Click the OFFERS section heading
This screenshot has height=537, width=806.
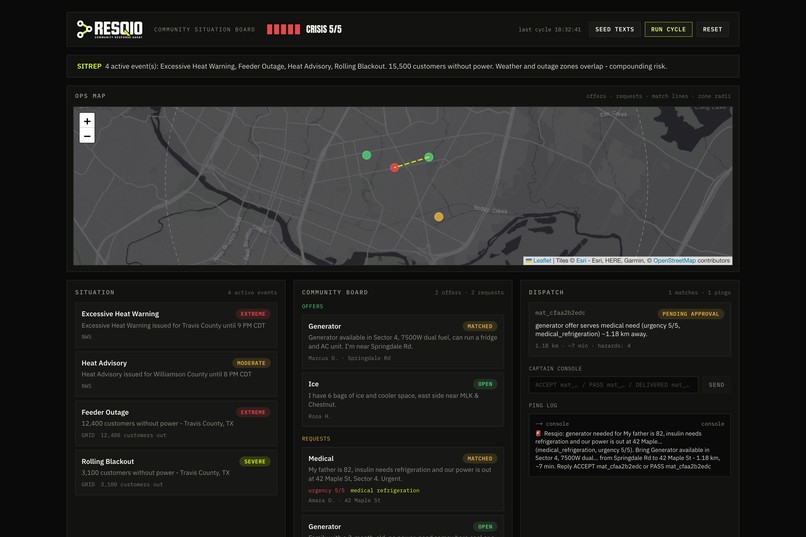[312, 306]
